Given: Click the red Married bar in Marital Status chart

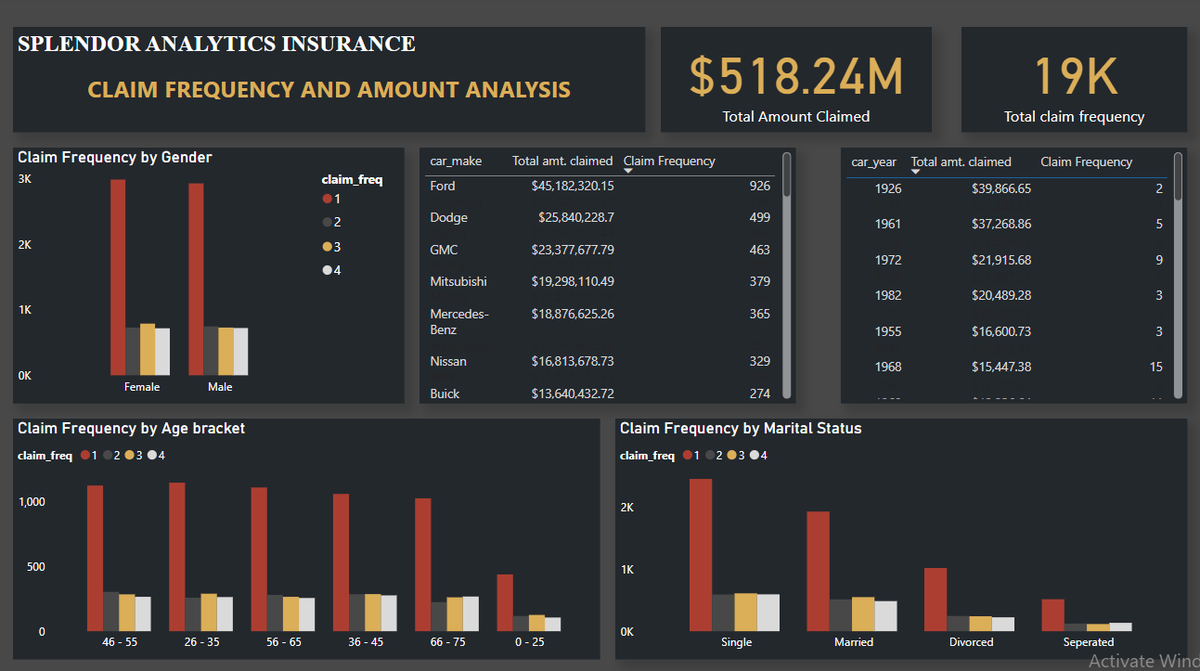Looking at the screenshot, I should [818, 572].
